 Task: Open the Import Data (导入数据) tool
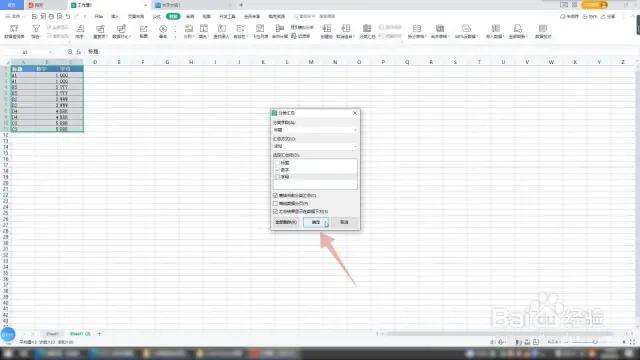pyautogui.click(x=495, y=31)
